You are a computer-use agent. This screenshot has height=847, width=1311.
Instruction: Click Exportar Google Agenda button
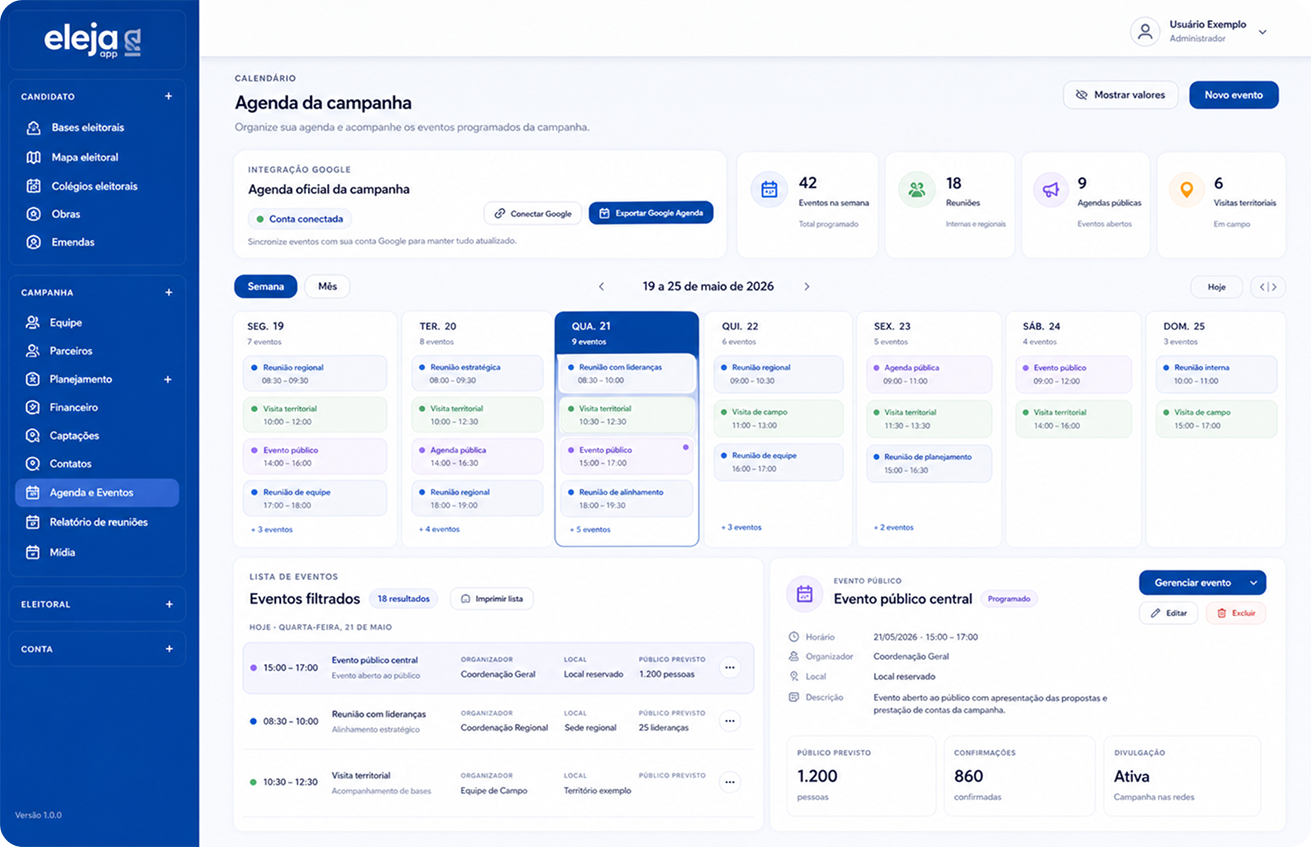tap(651, 213)
